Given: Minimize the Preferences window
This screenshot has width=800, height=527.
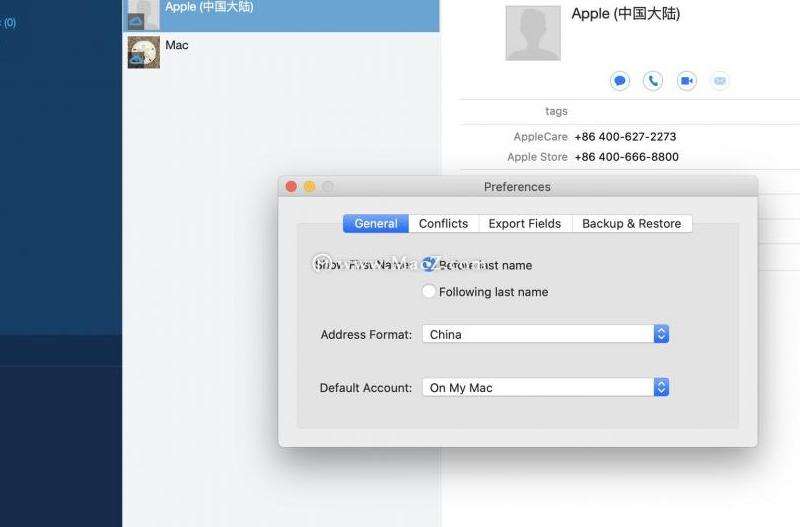Looking at the screenshot, I should point(310,187).
